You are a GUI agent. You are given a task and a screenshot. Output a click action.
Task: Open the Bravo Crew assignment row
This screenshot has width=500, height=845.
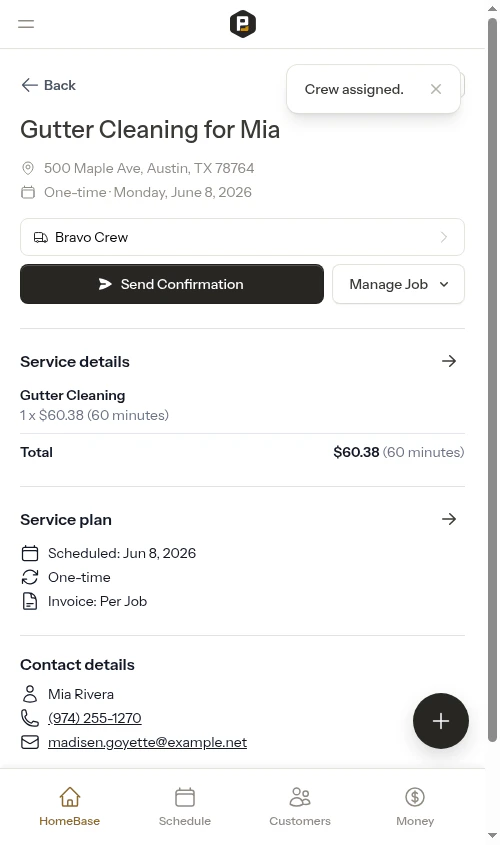click(242, 237)
